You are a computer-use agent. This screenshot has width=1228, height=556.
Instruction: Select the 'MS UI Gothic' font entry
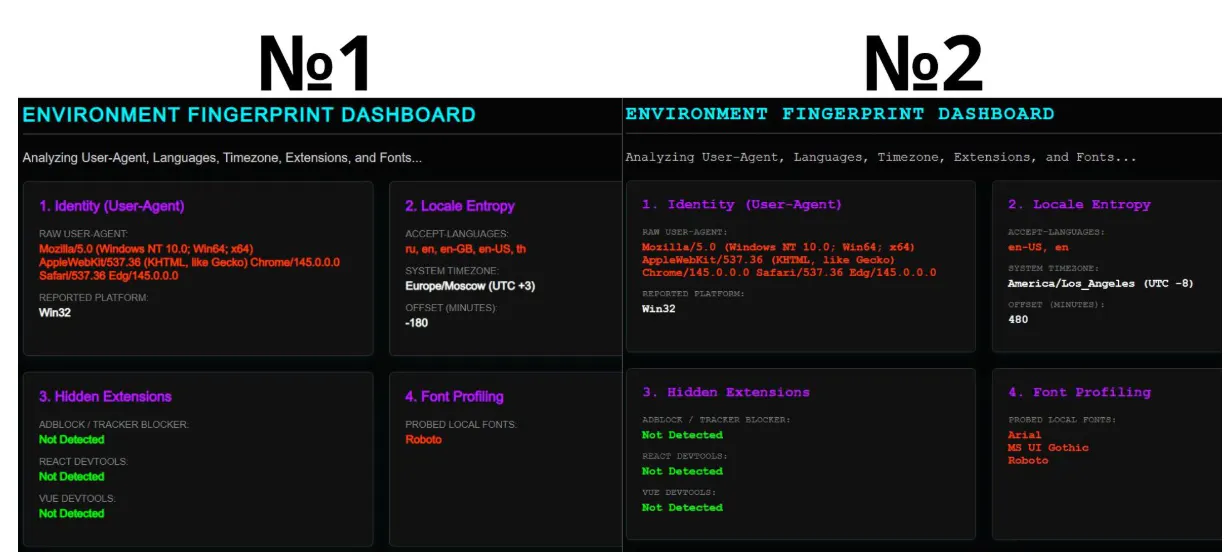tap(1048, 448)
